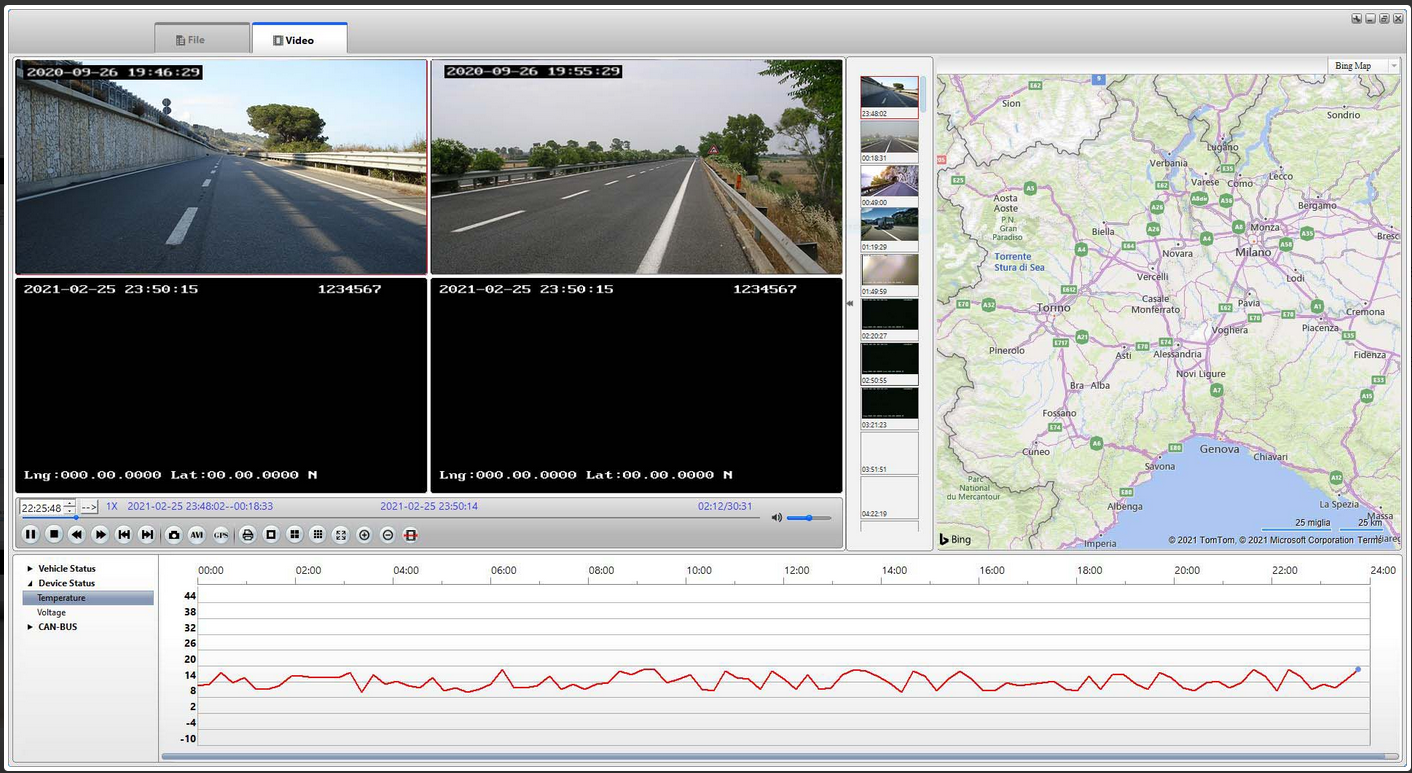Mute the audio with speaker icon
The image size is (1412, 773).
(776, 518)
